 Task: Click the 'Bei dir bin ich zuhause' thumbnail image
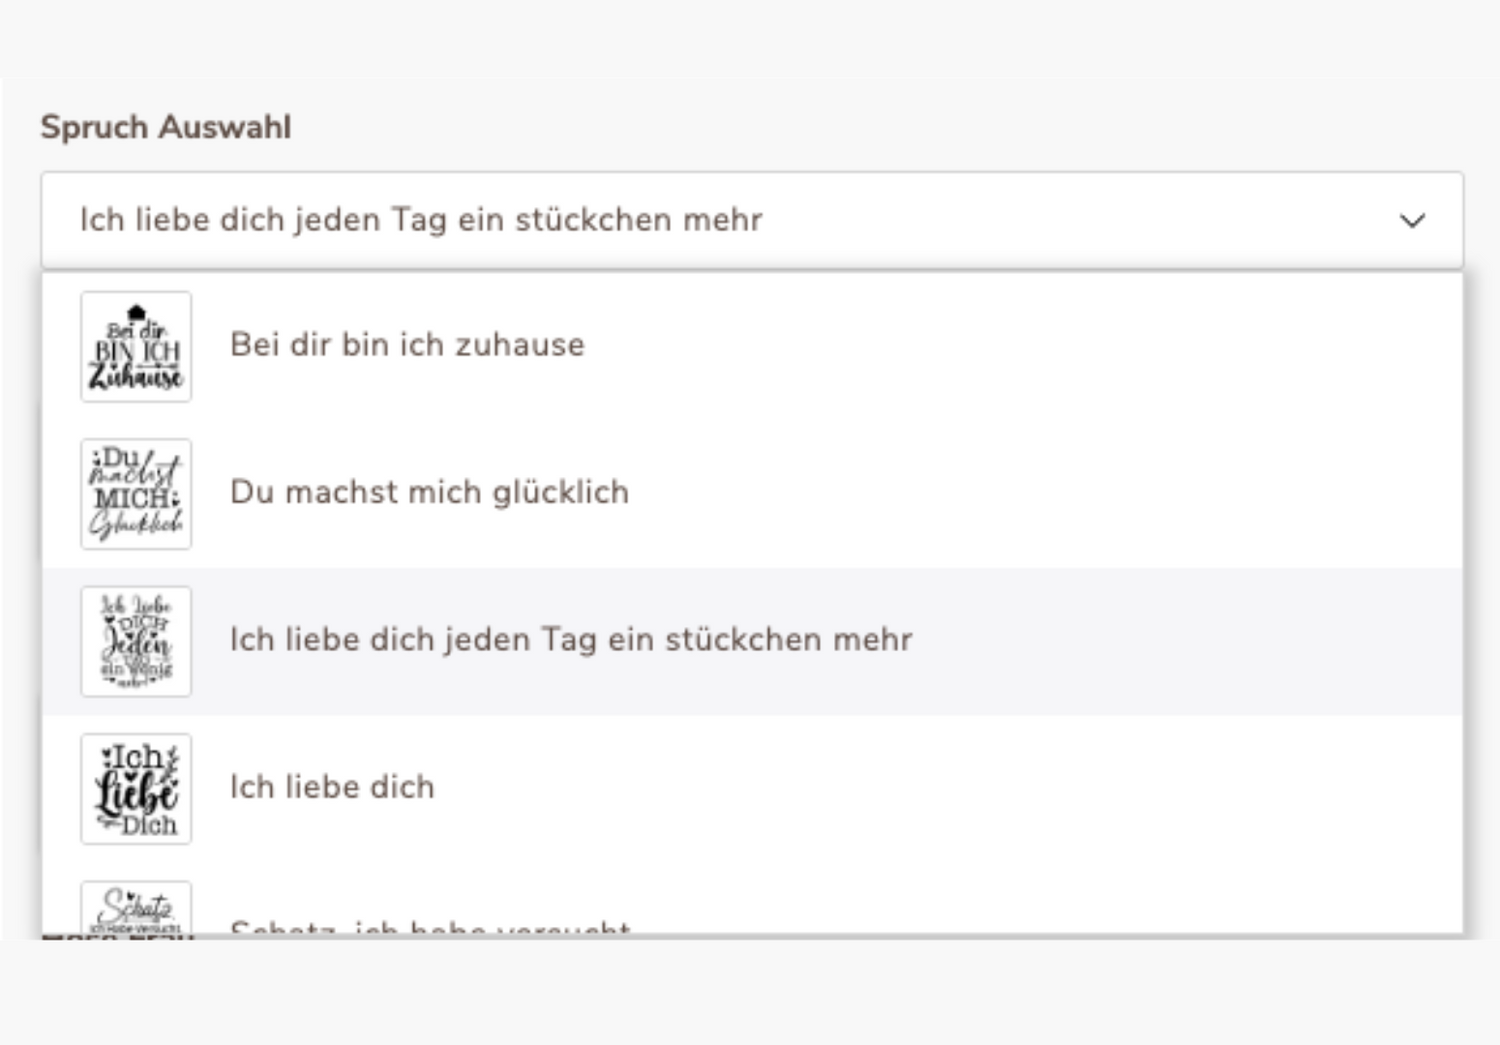(x=136, y=346)
